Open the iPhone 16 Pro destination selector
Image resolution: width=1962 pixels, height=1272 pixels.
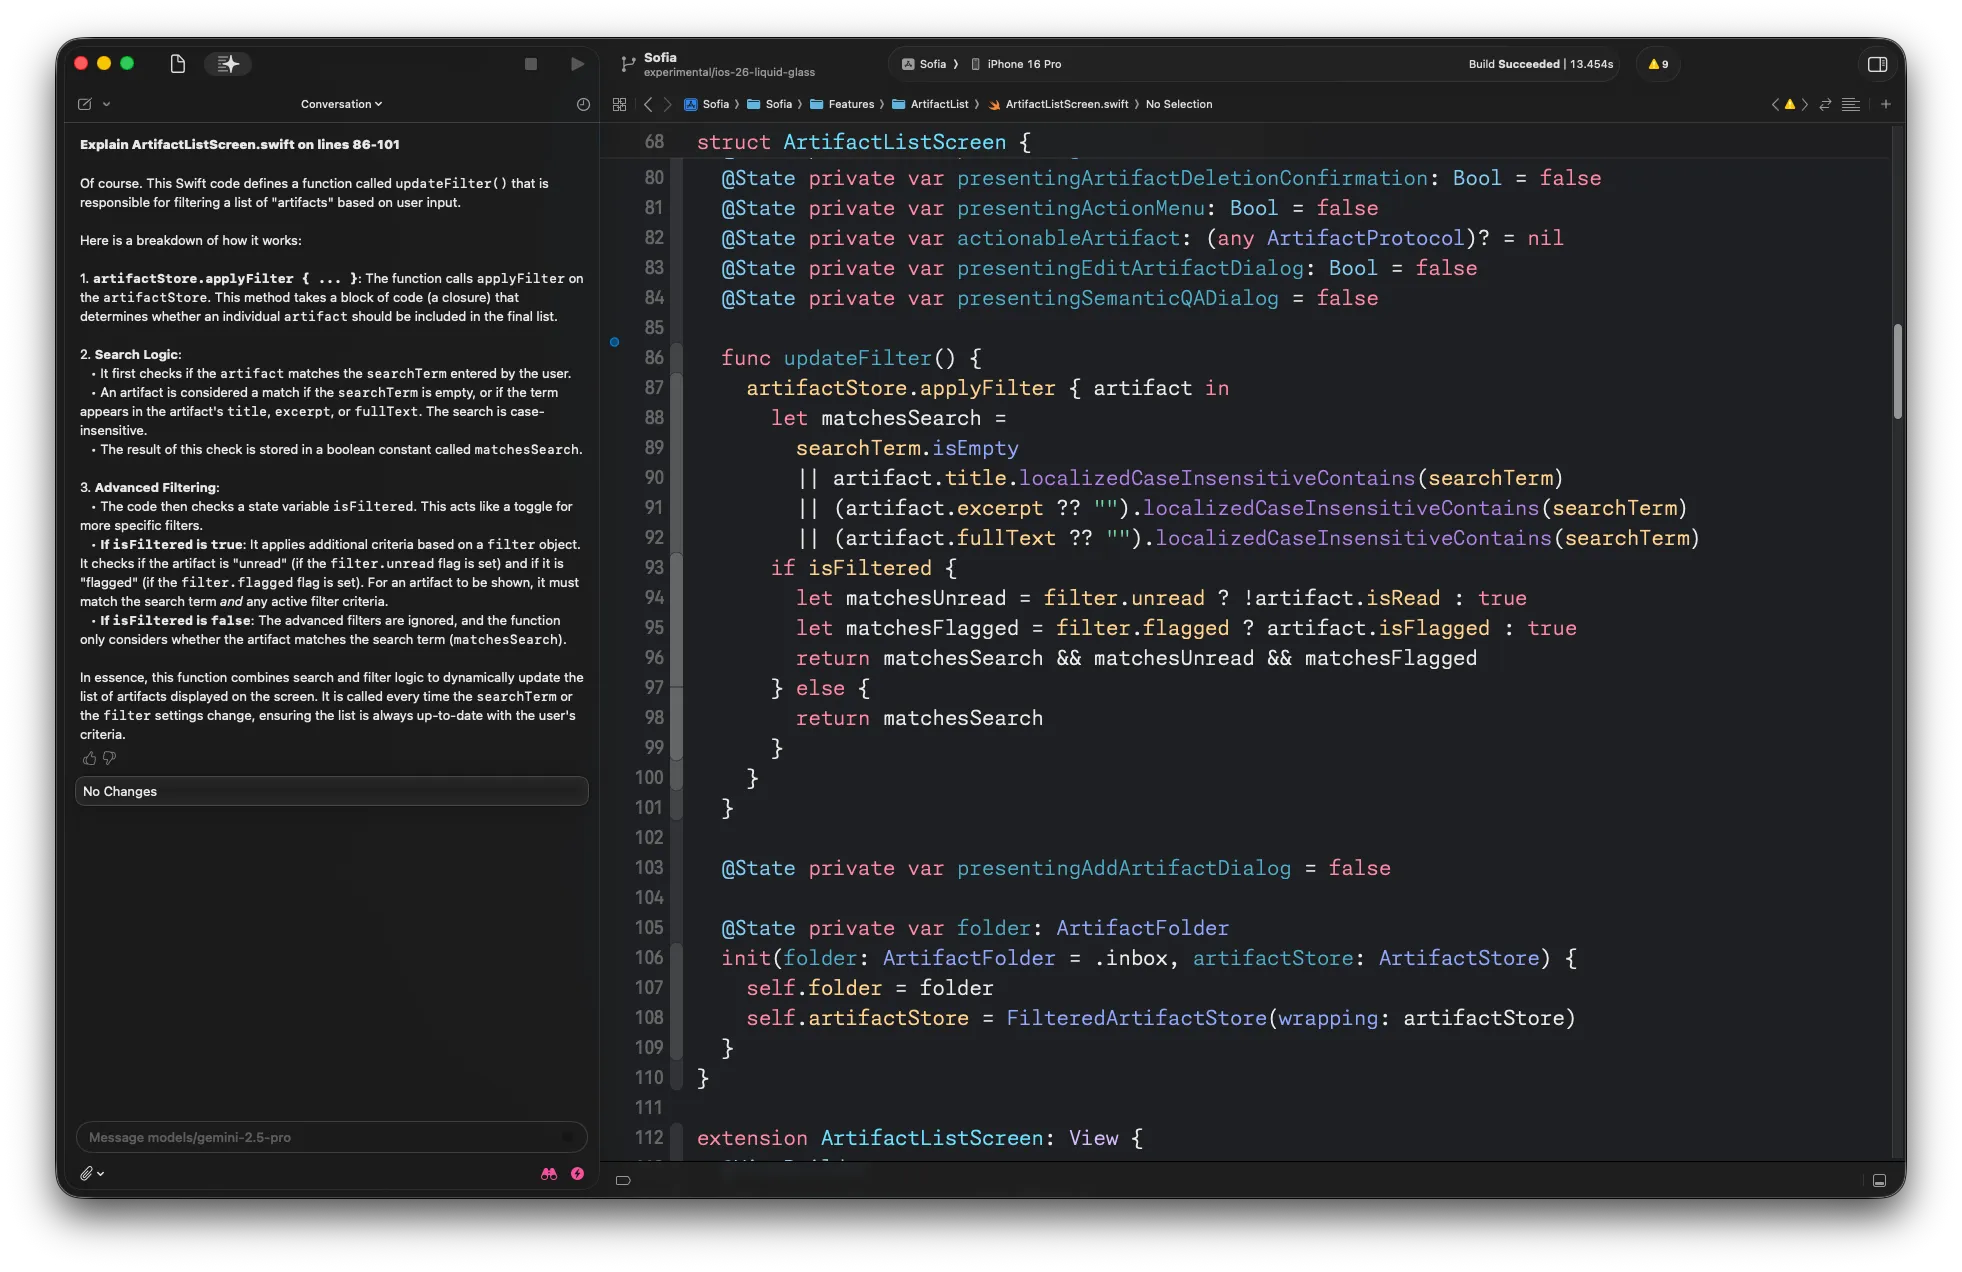pos(1023,64)
